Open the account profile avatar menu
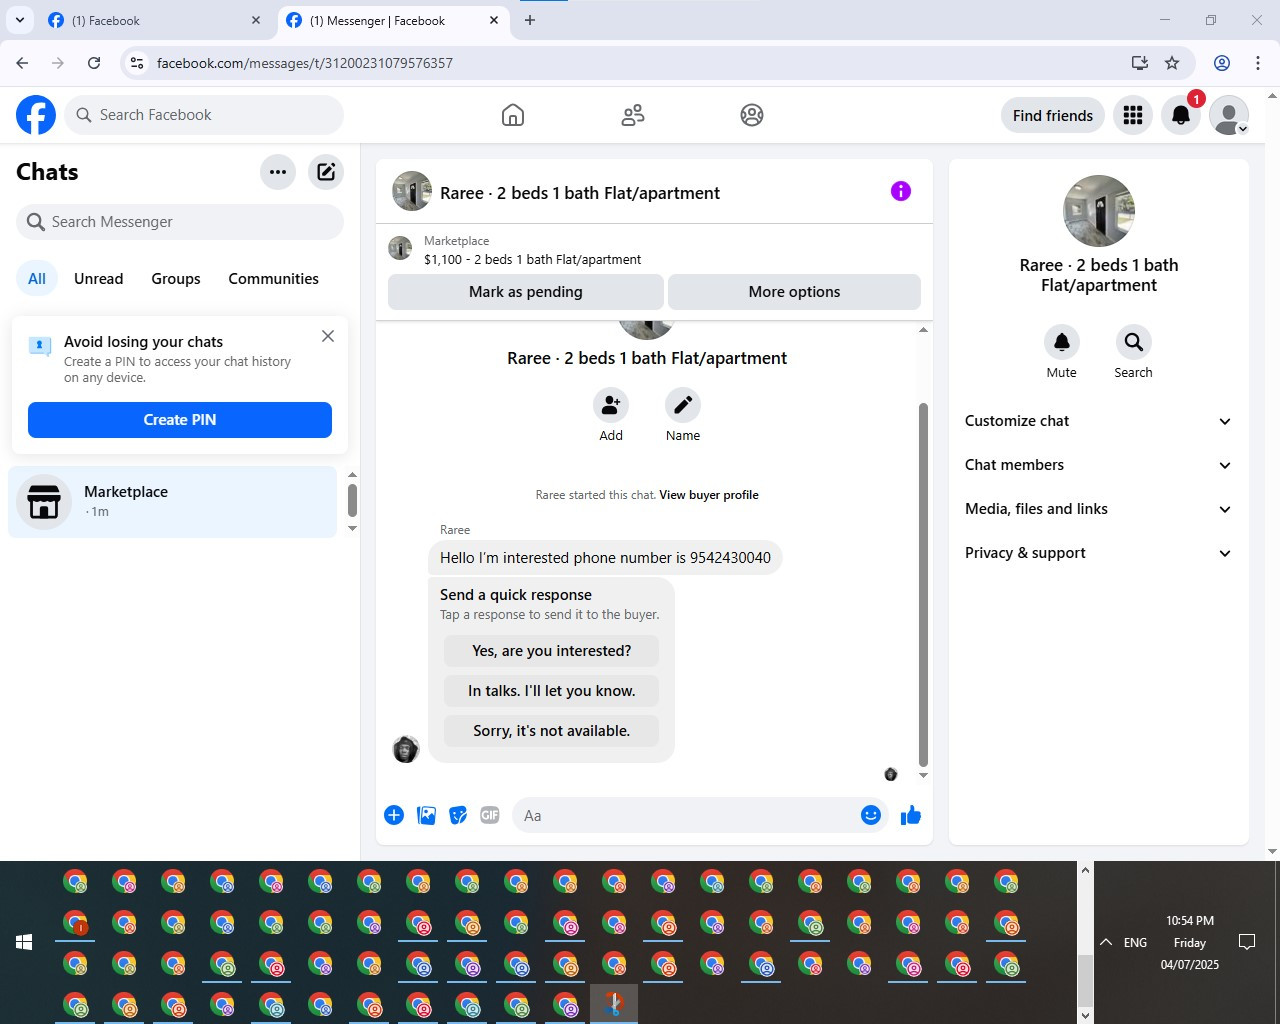This screenshot has width=1280, height=1024. coord(1229,116)
